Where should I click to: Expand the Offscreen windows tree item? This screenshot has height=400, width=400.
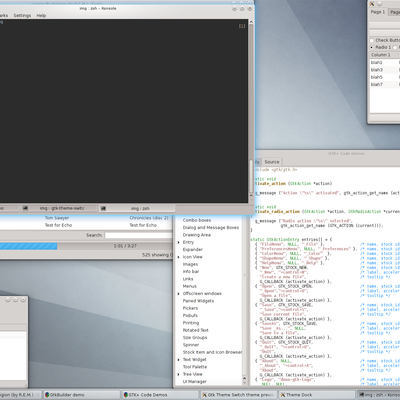click(179, 294)
